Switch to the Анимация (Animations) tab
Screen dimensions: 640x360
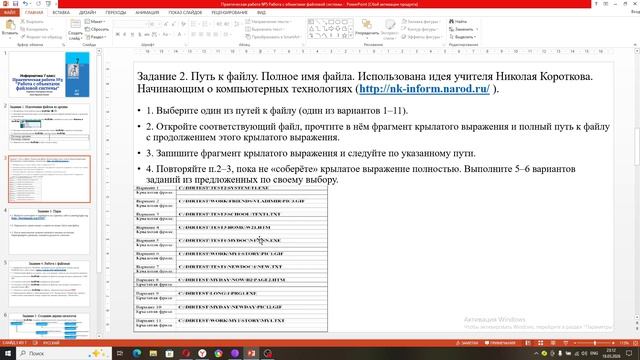(x=147, y=12)
